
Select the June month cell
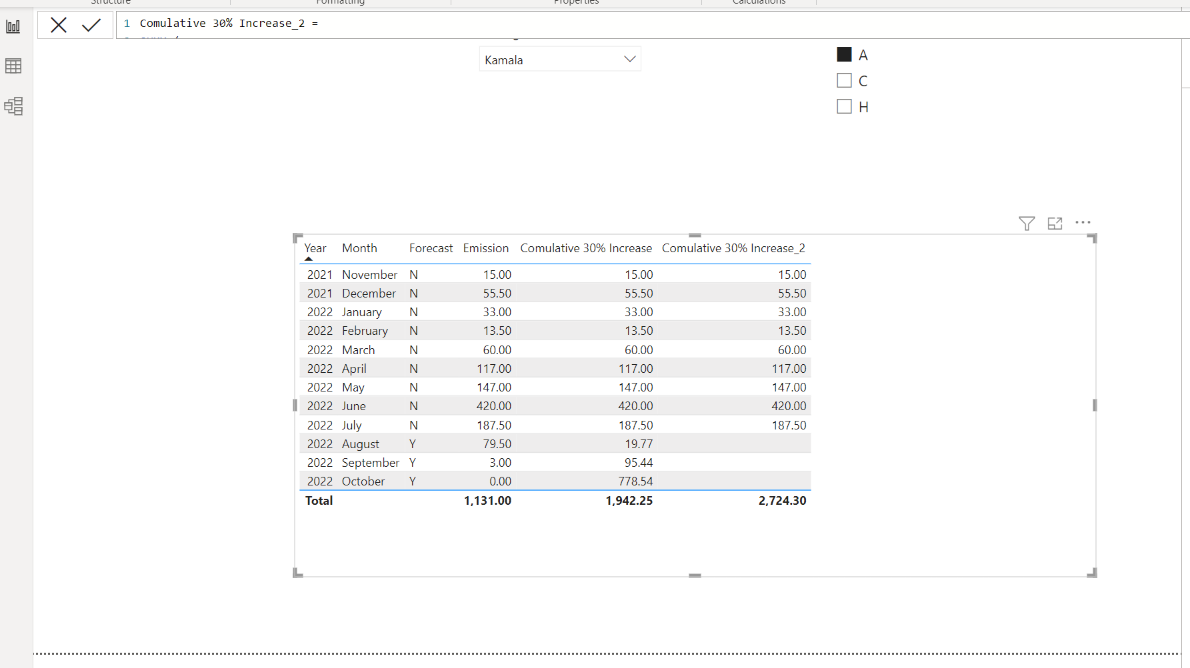click(354, 406)
